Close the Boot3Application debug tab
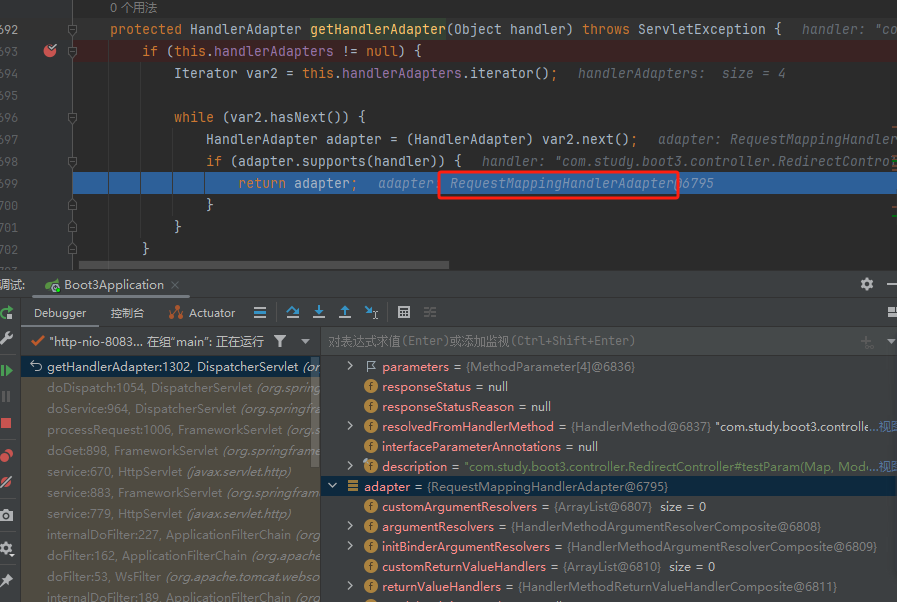 click(x=175, y=285)
